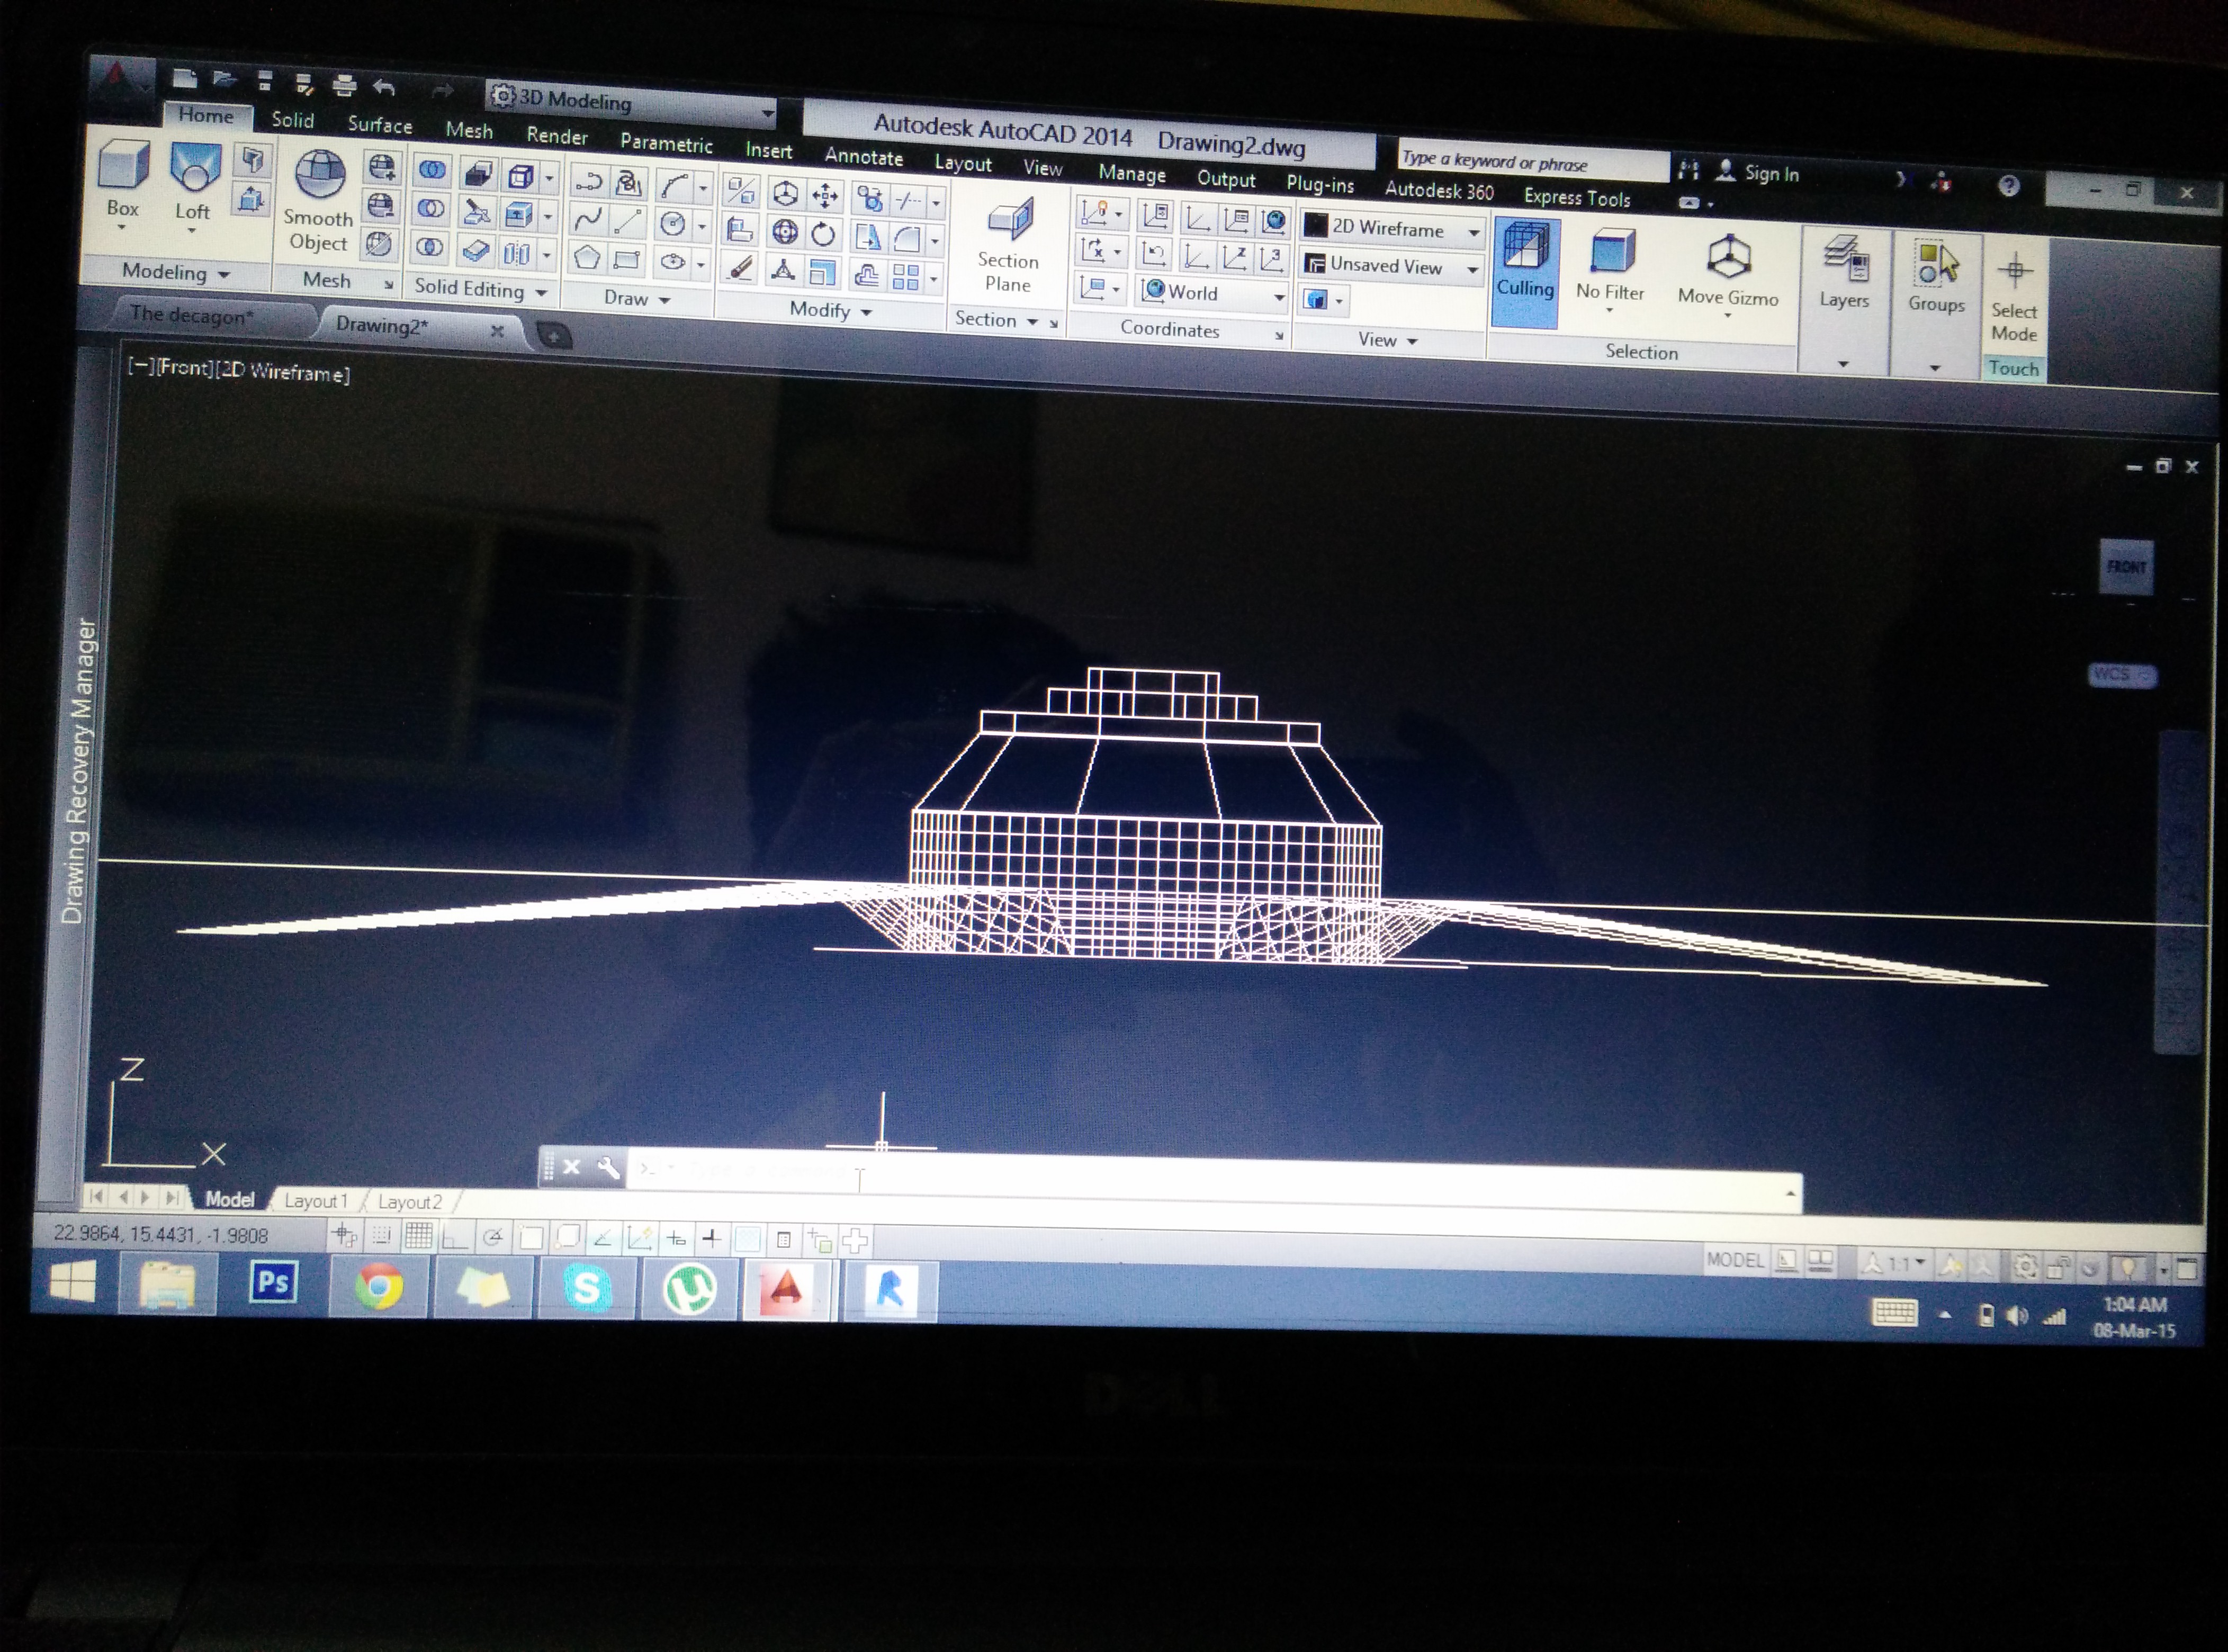Screen dimensions: 2228x1652
Task: Click the Rotate tool in Modify panel
Action: coord(823,235)
